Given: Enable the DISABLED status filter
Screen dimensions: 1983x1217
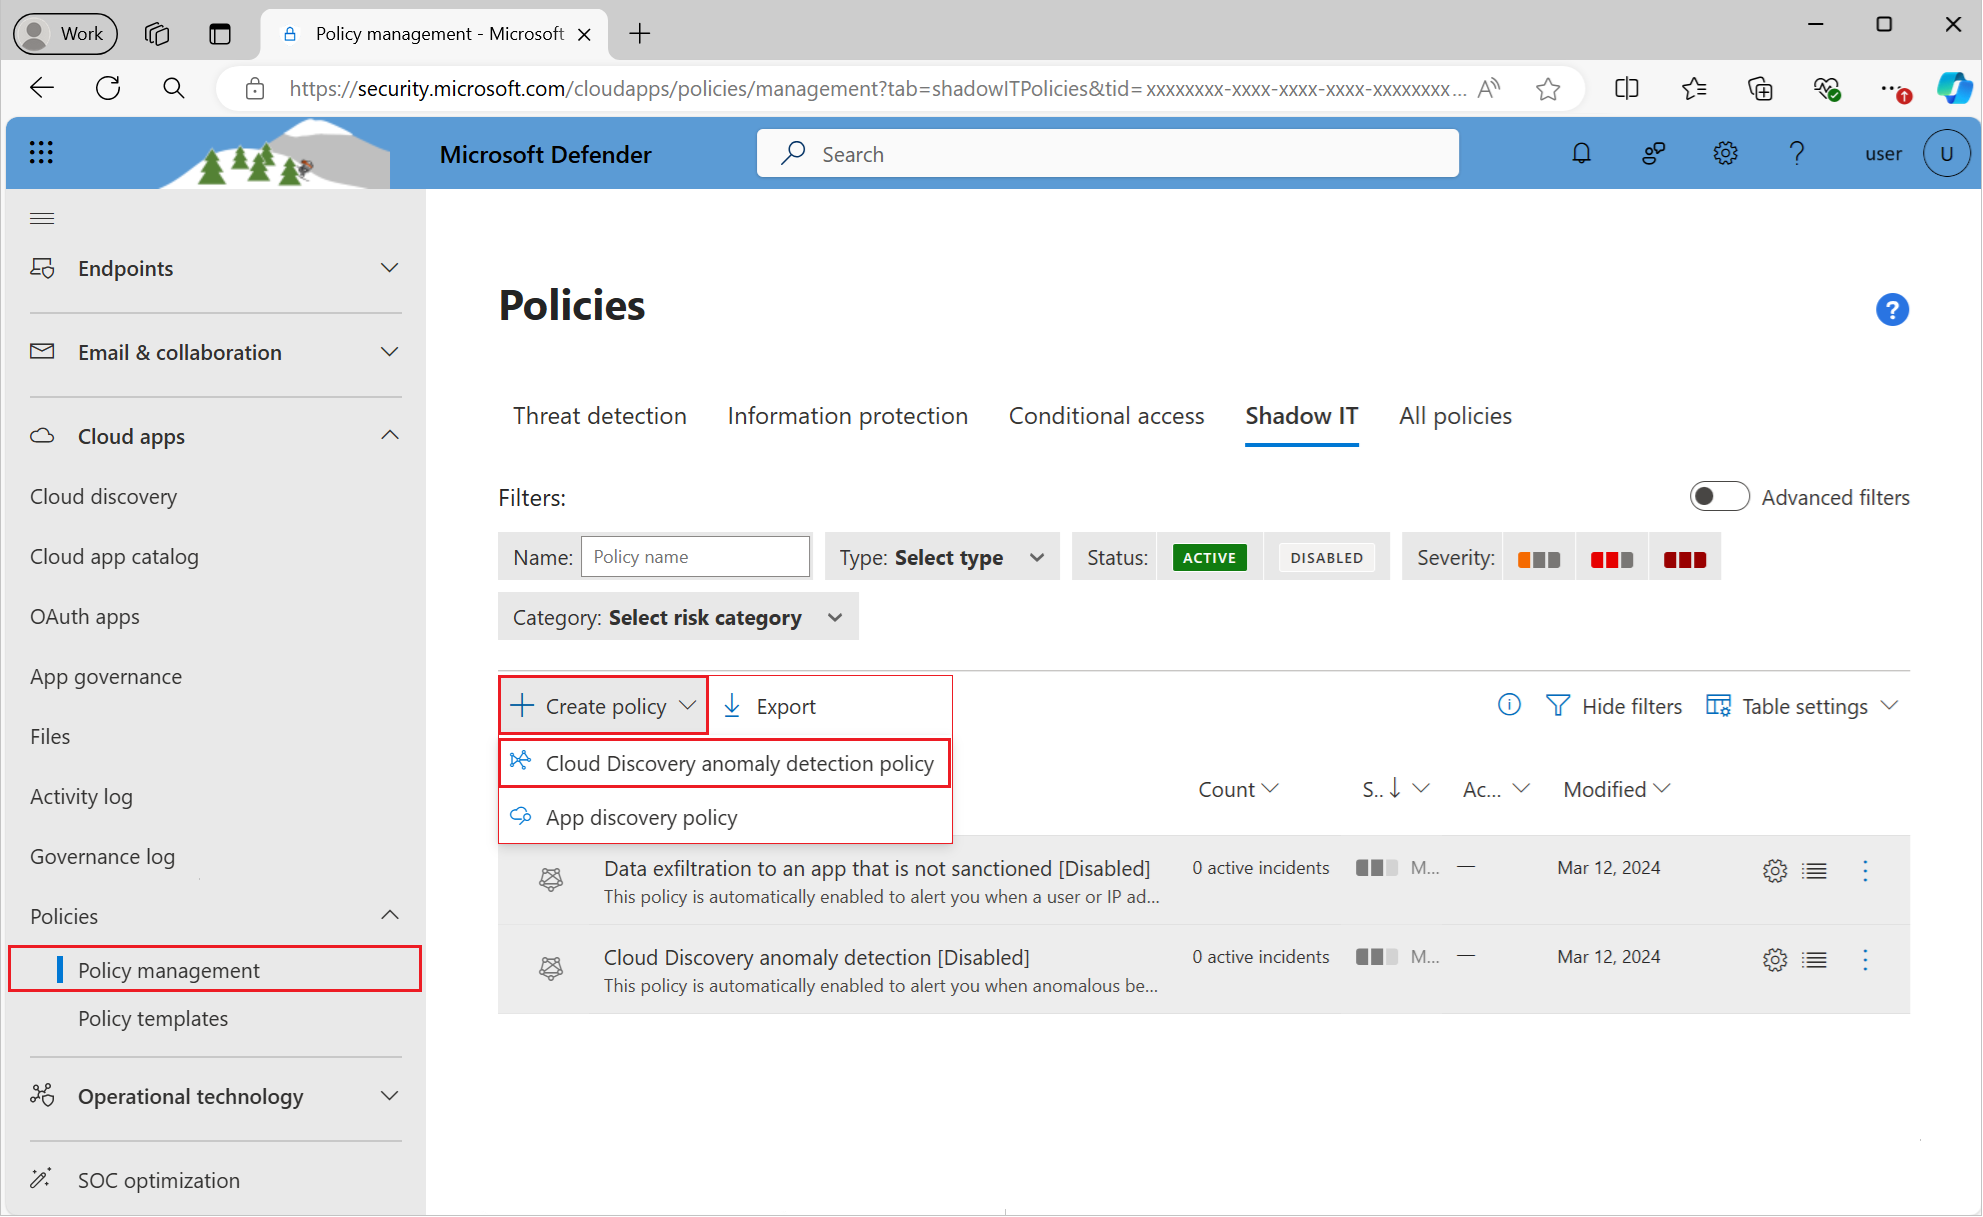Looking at the screenshot, I should [x=1324, y=557].
